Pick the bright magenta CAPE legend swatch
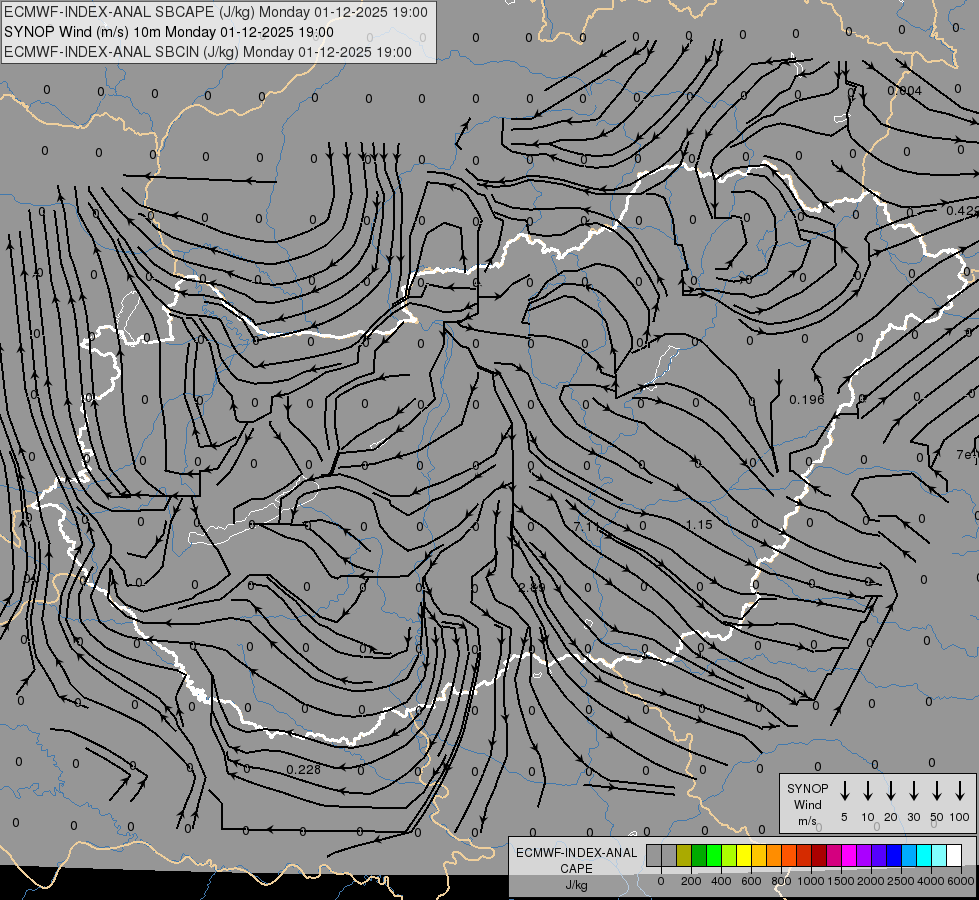Image resolution: width=979 pixels, height=900 pixels. pos(850,855)
